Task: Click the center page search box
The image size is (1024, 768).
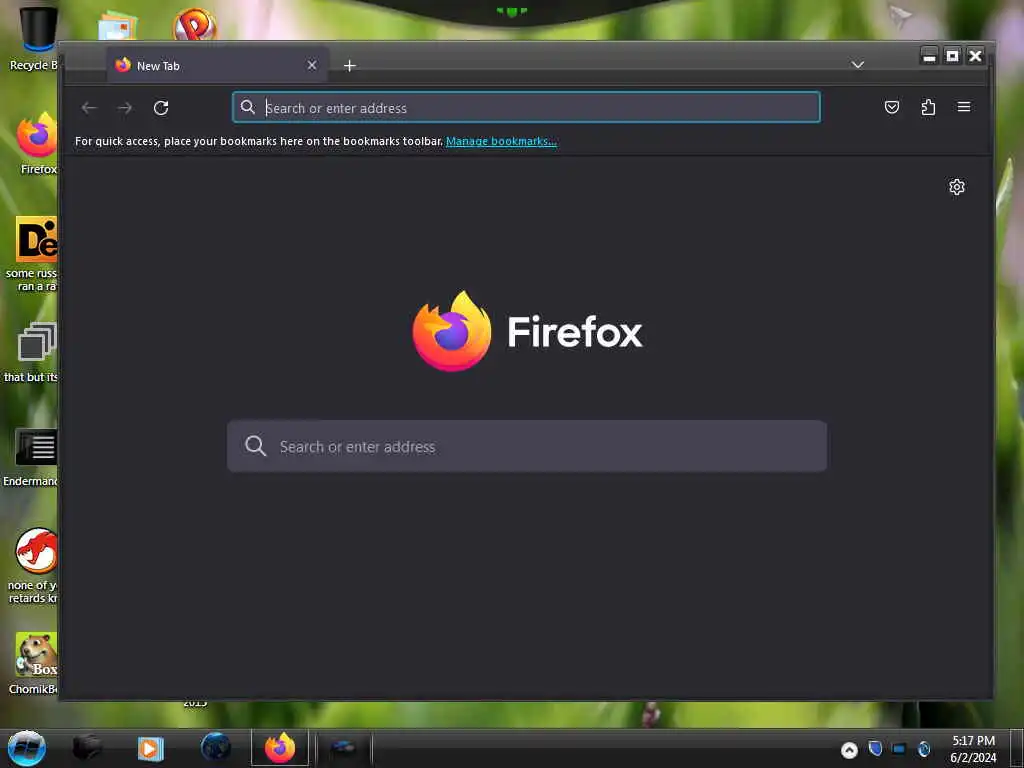Action: click(527, 446)
